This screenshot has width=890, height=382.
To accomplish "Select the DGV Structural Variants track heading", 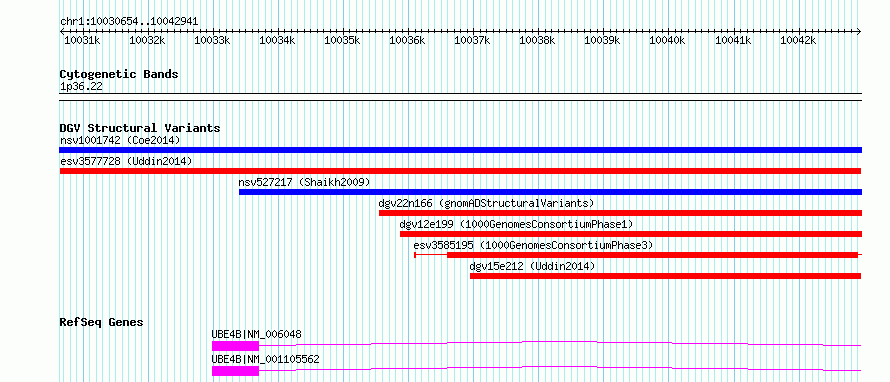I will pos(140,128).
